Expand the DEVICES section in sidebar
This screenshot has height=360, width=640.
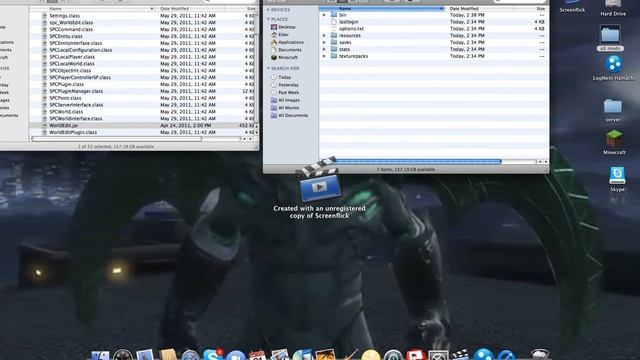point(268,10)
